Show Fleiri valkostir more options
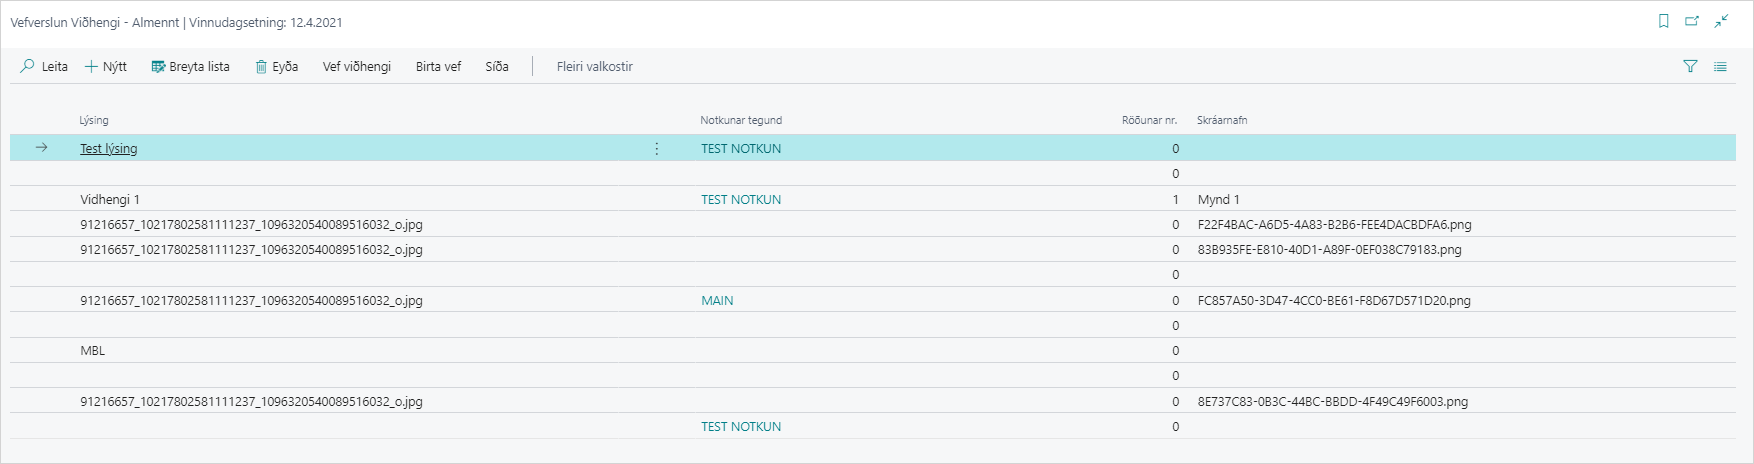 pos(595,67)
